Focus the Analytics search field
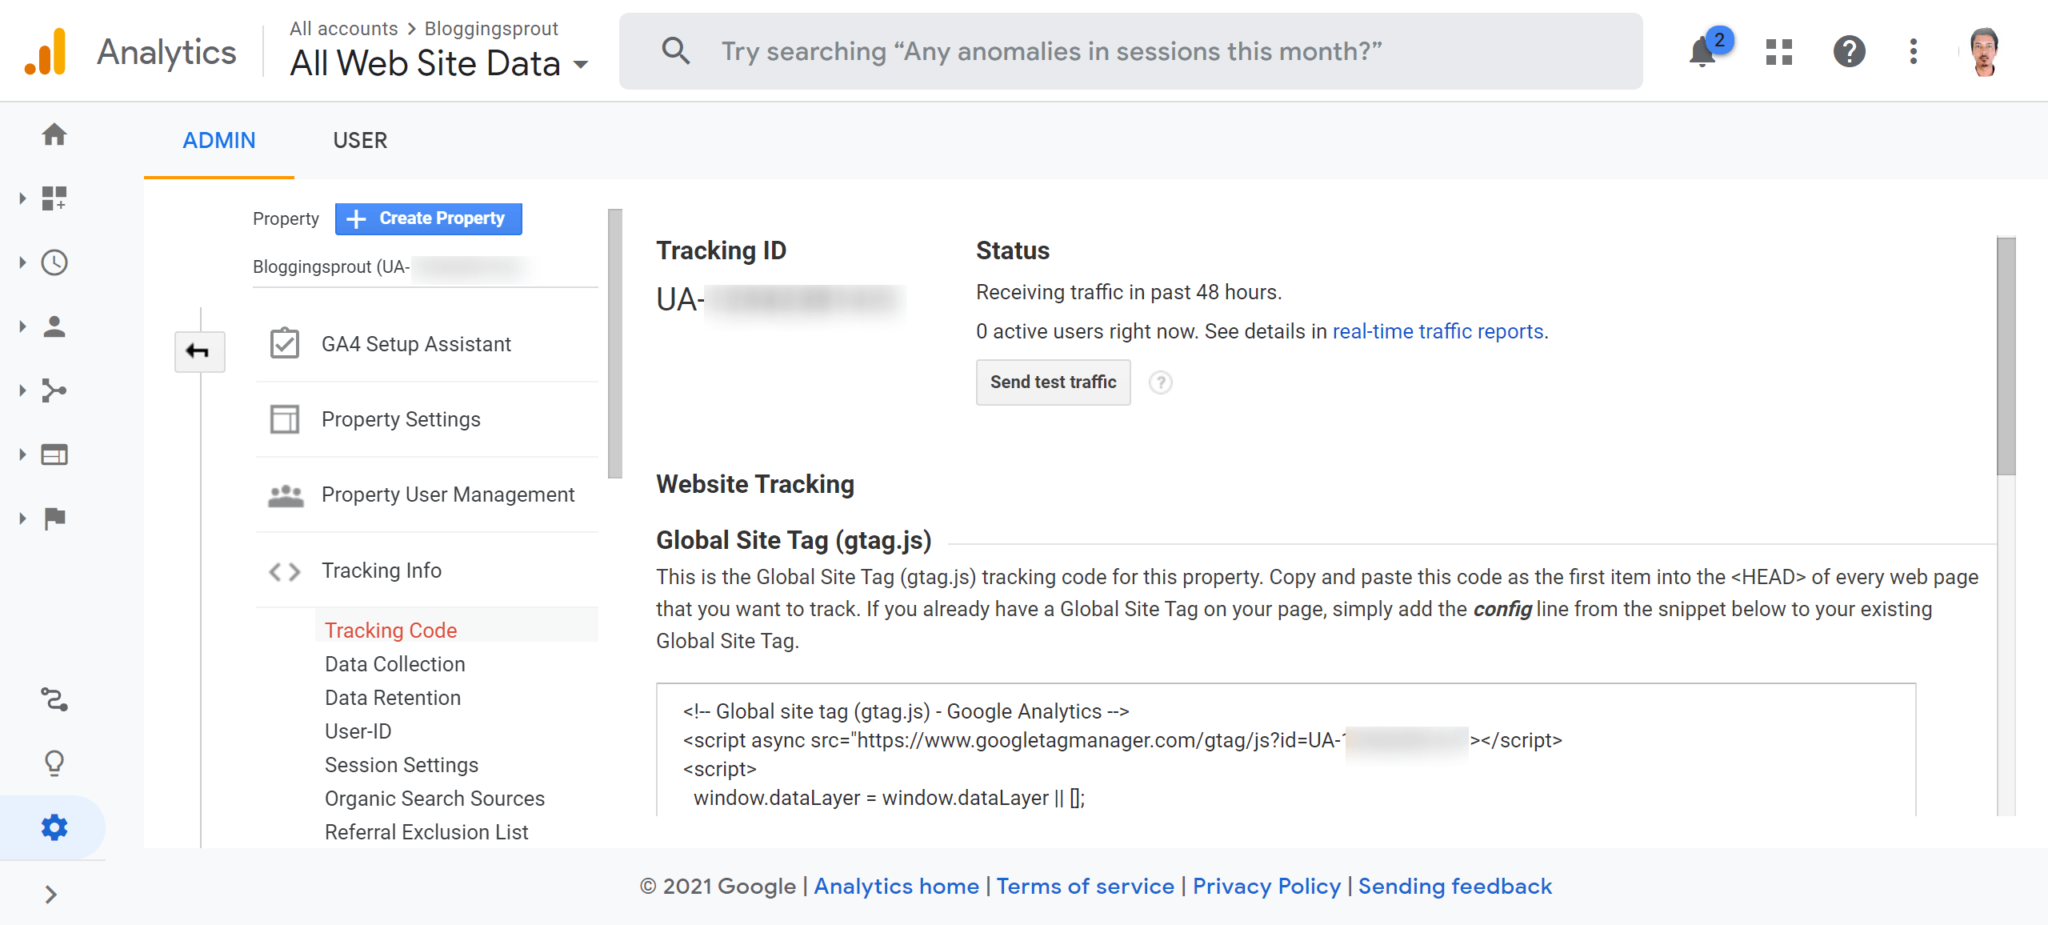Screen dimensions: 2048x925 pos(1130,51)
